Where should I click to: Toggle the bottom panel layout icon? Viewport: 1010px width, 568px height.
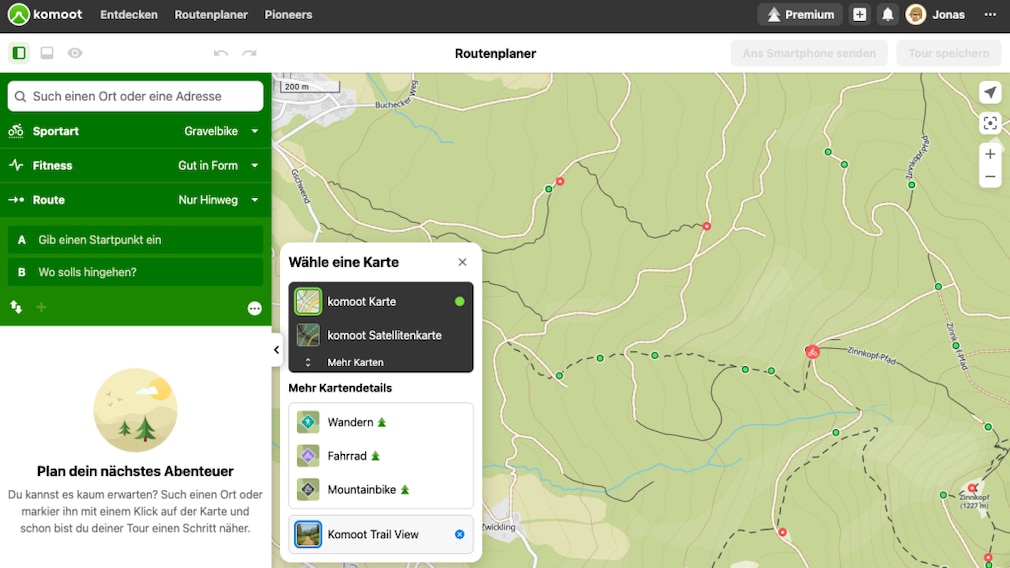[x=47, y=53]
